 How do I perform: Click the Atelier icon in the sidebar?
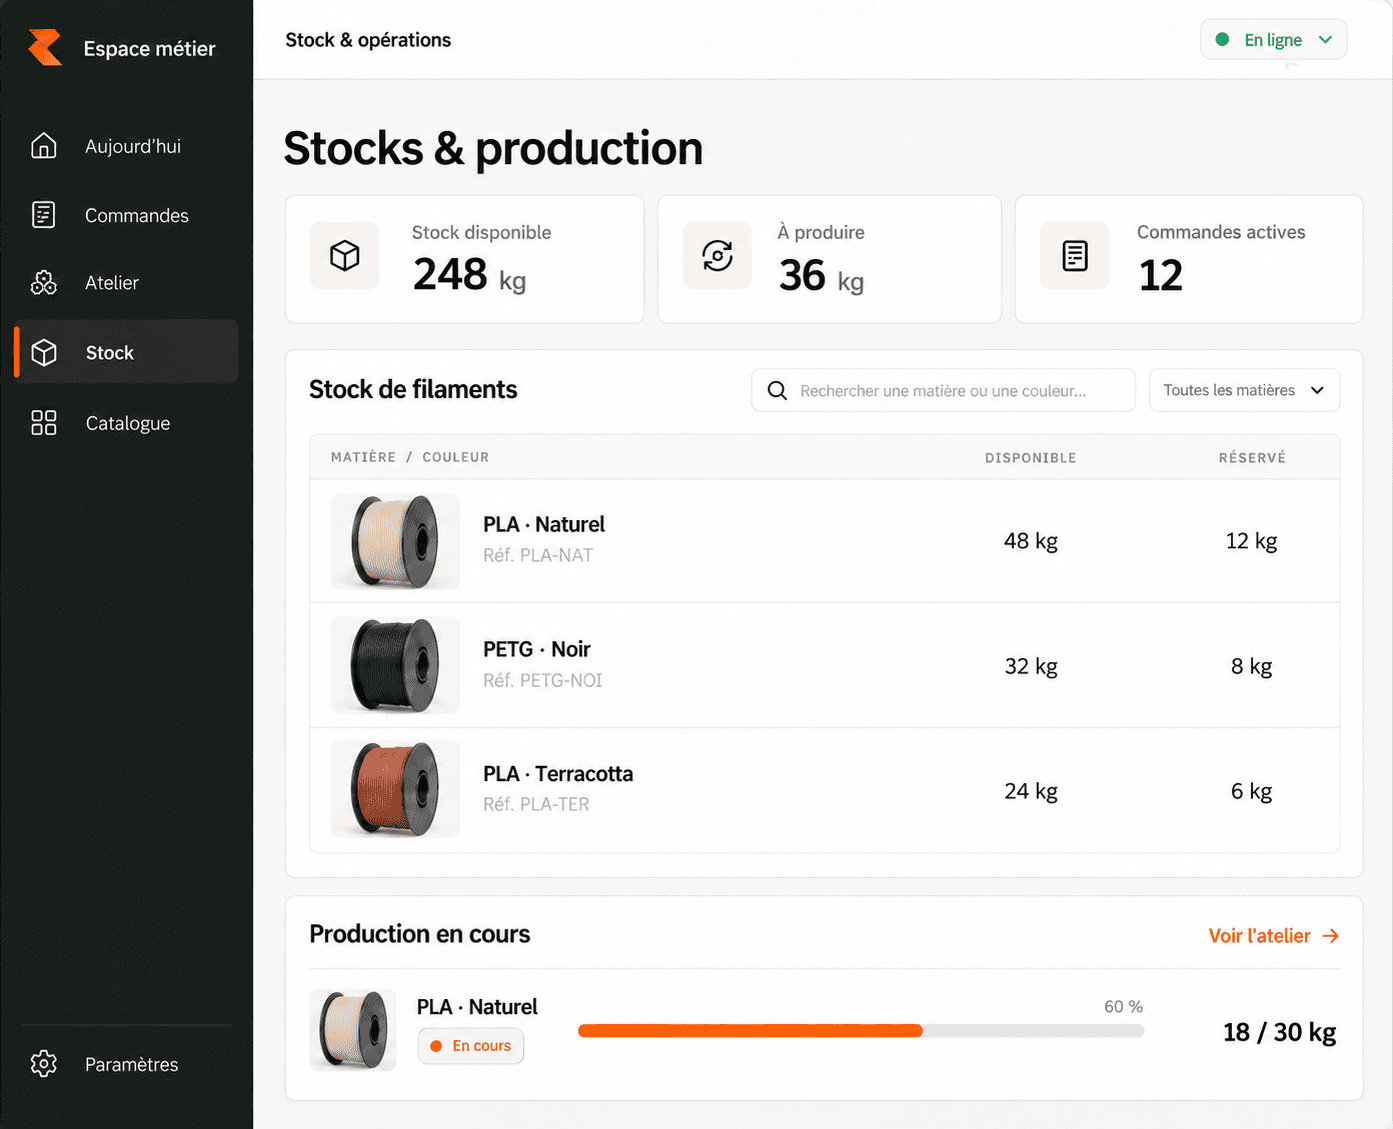[x=44, y=283]
